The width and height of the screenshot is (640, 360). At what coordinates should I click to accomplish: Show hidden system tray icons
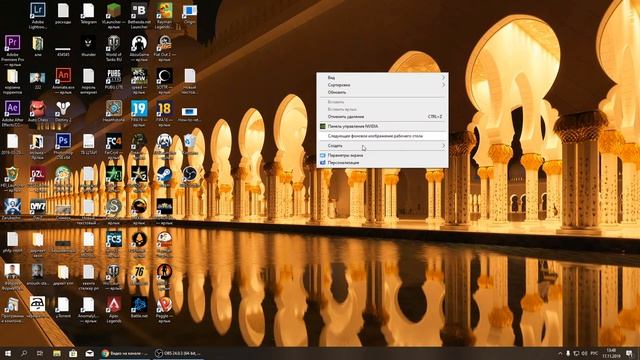560,353
